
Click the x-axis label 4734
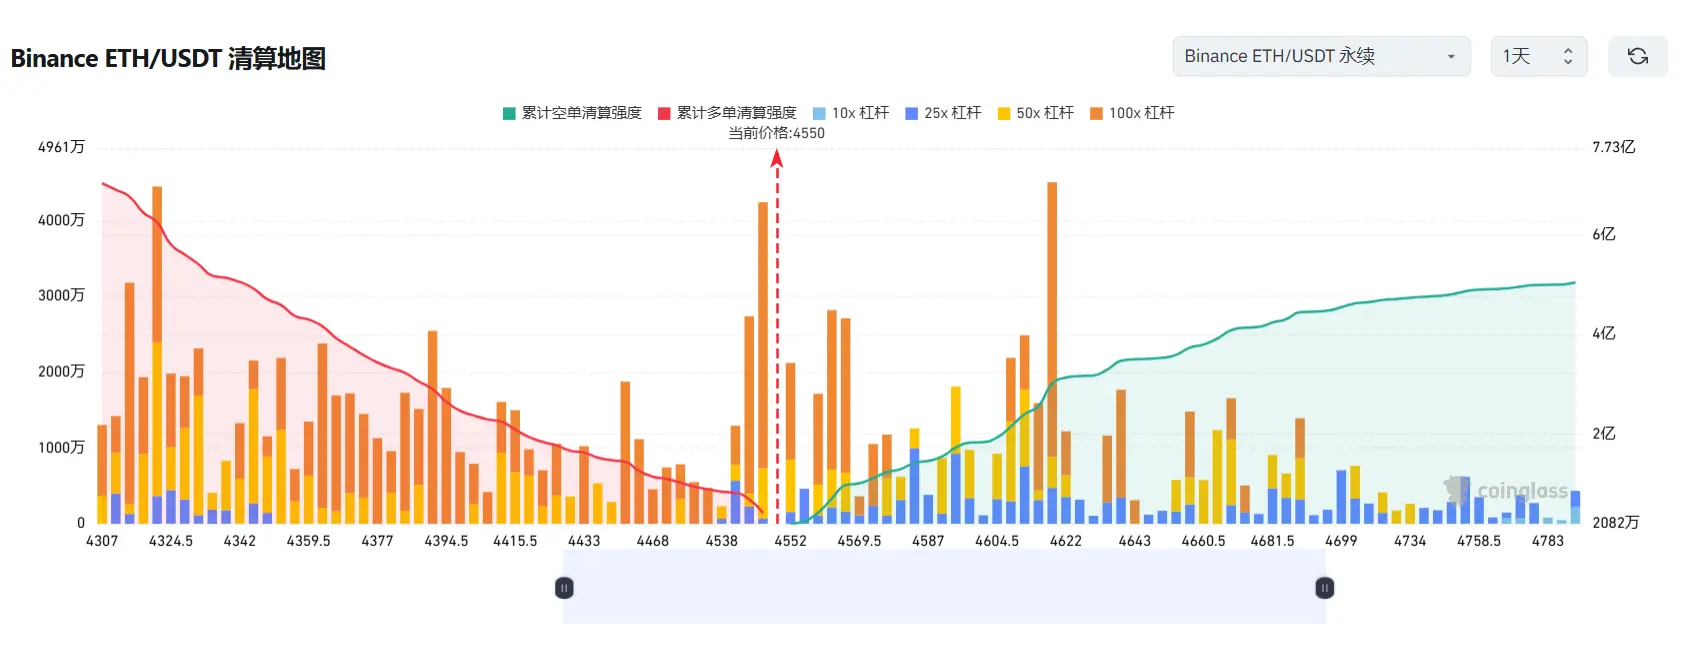pos(1410,541)
